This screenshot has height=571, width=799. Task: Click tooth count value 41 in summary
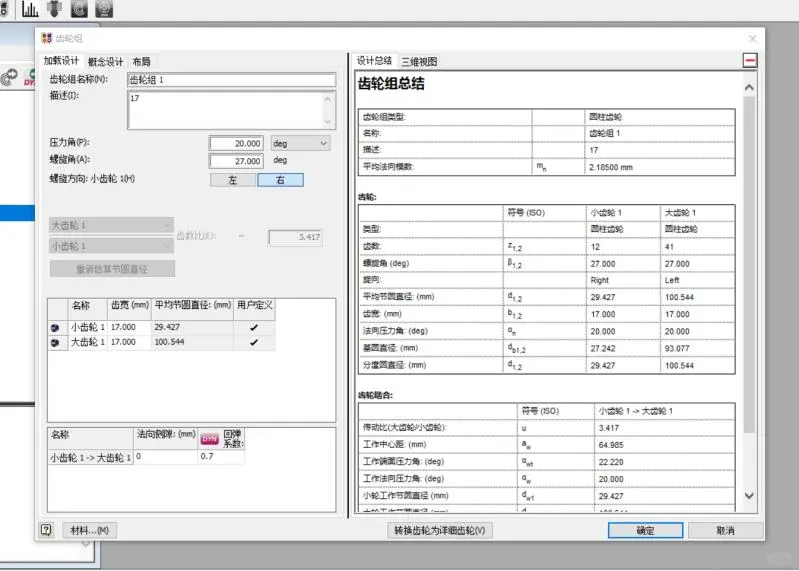(669, 247)
